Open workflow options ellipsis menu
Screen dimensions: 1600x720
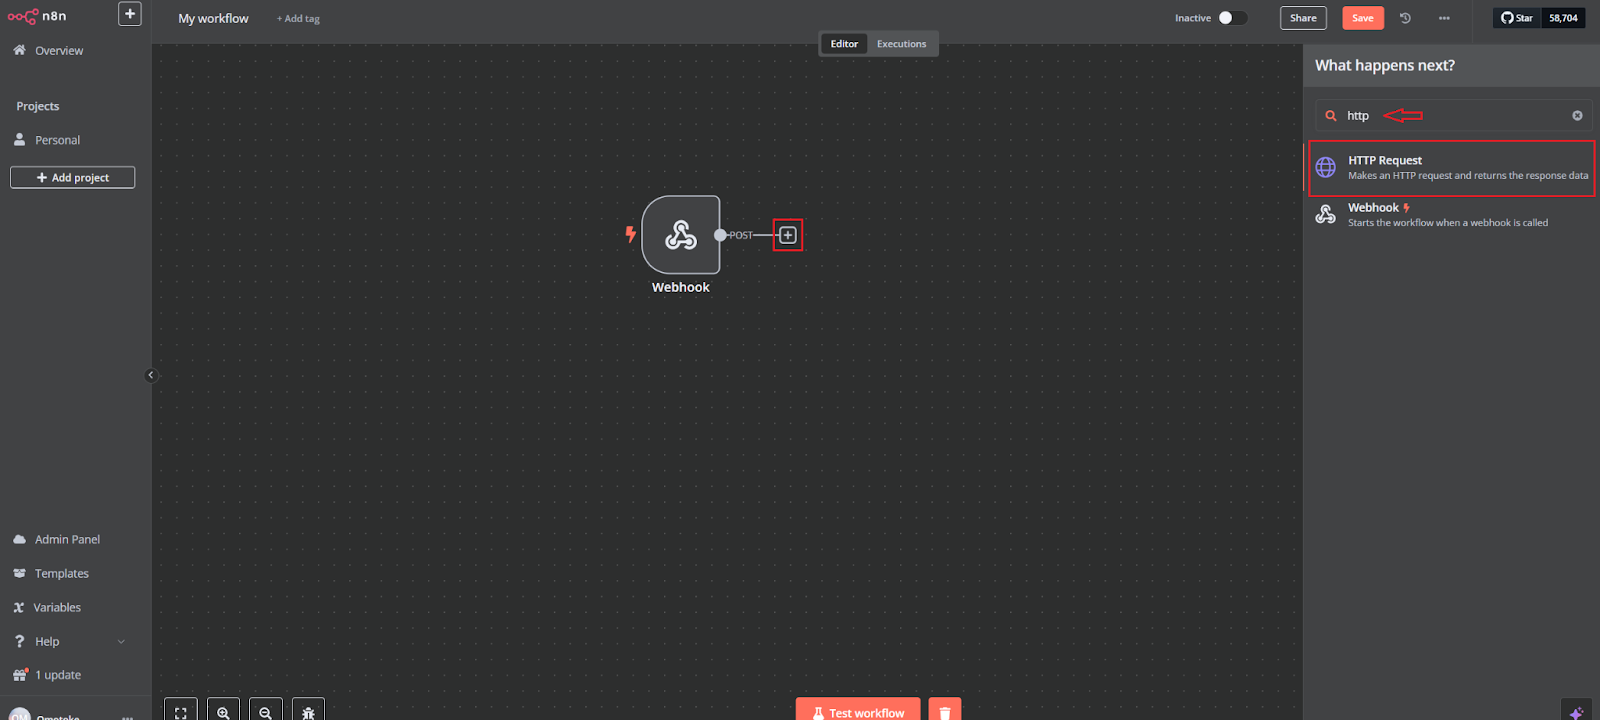(1444, 18)
